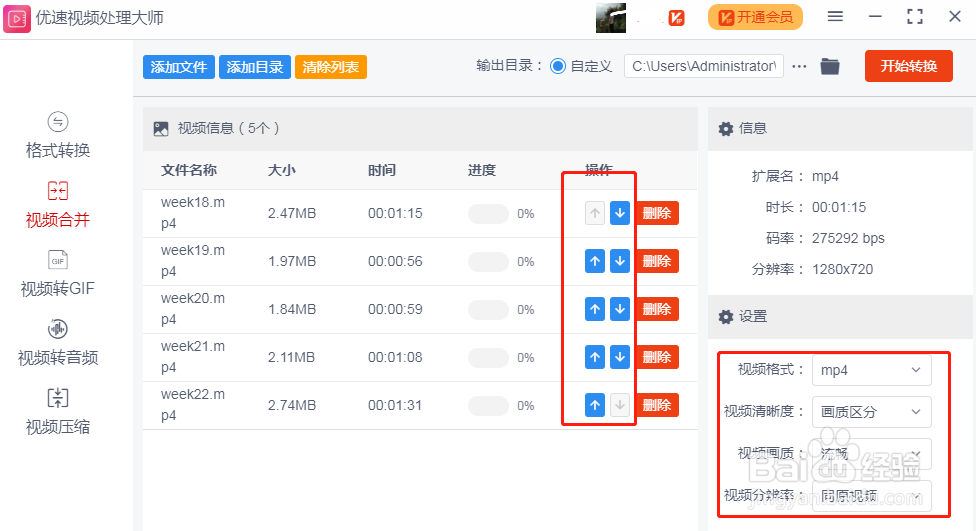Open the video resolution (视频分辨率) dropdown
The width and height of the screenshot is (976, 531).
pos(871,496)
